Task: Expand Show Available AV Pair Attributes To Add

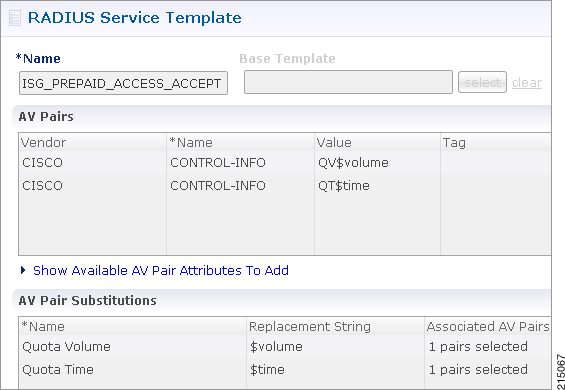Action: [x=155, y=270]
